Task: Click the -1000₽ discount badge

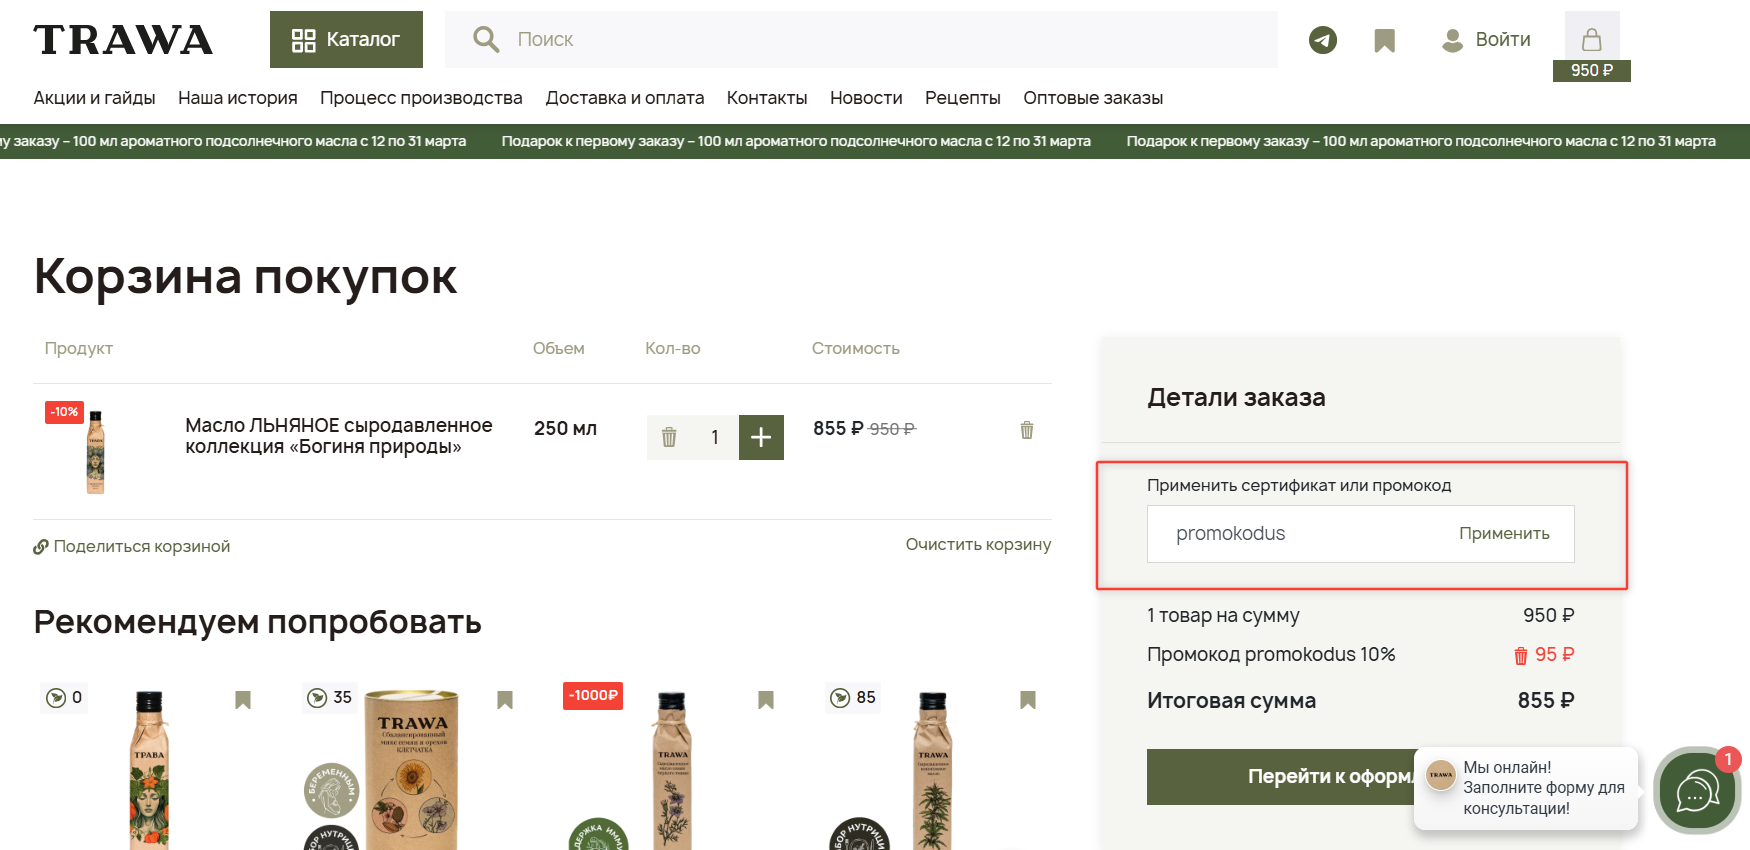Action: [593, 696]
